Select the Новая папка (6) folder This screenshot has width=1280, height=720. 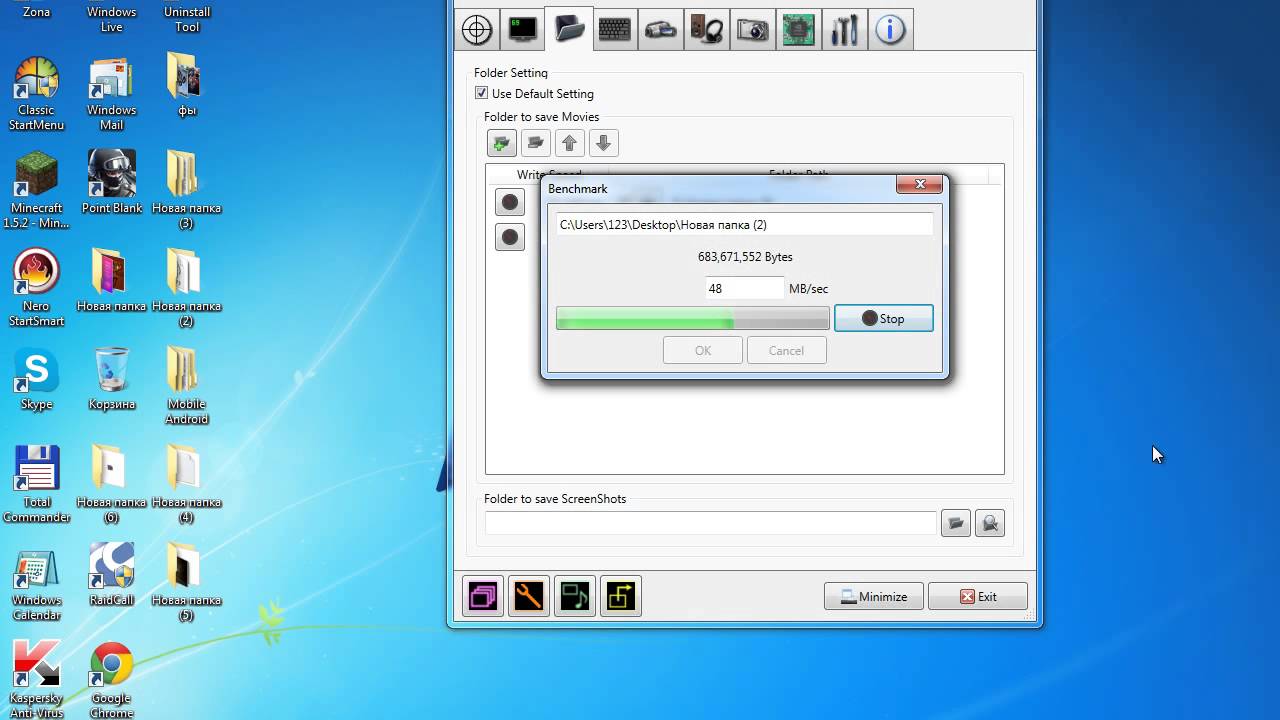click(x=111, y=485)
